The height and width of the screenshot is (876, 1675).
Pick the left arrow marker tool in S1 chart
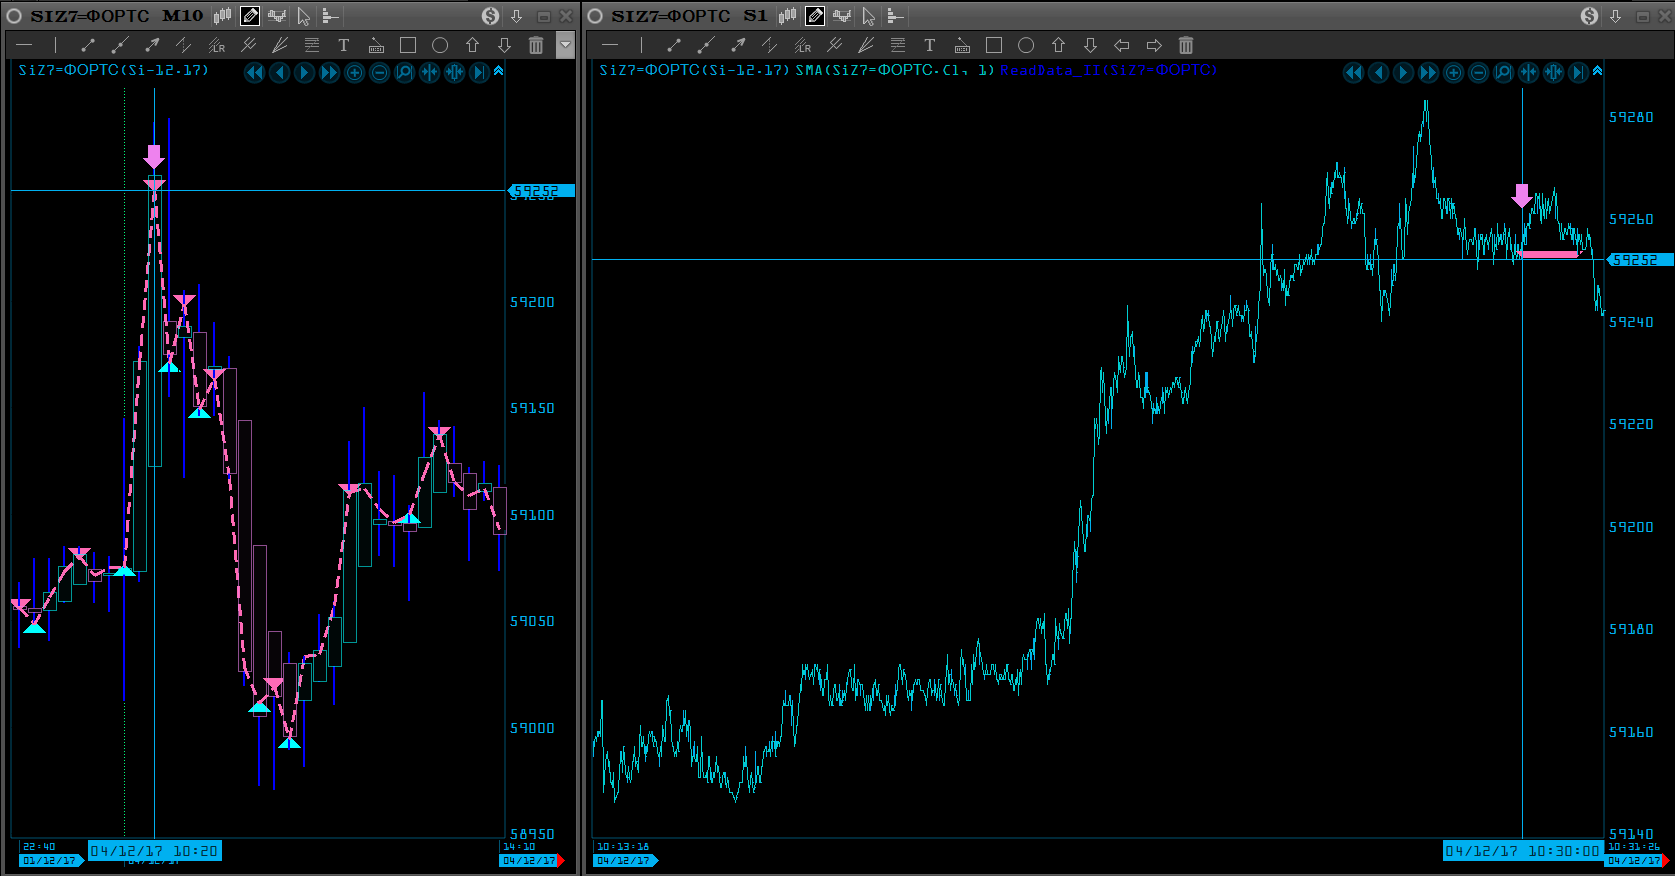[x=1122, y=45]
